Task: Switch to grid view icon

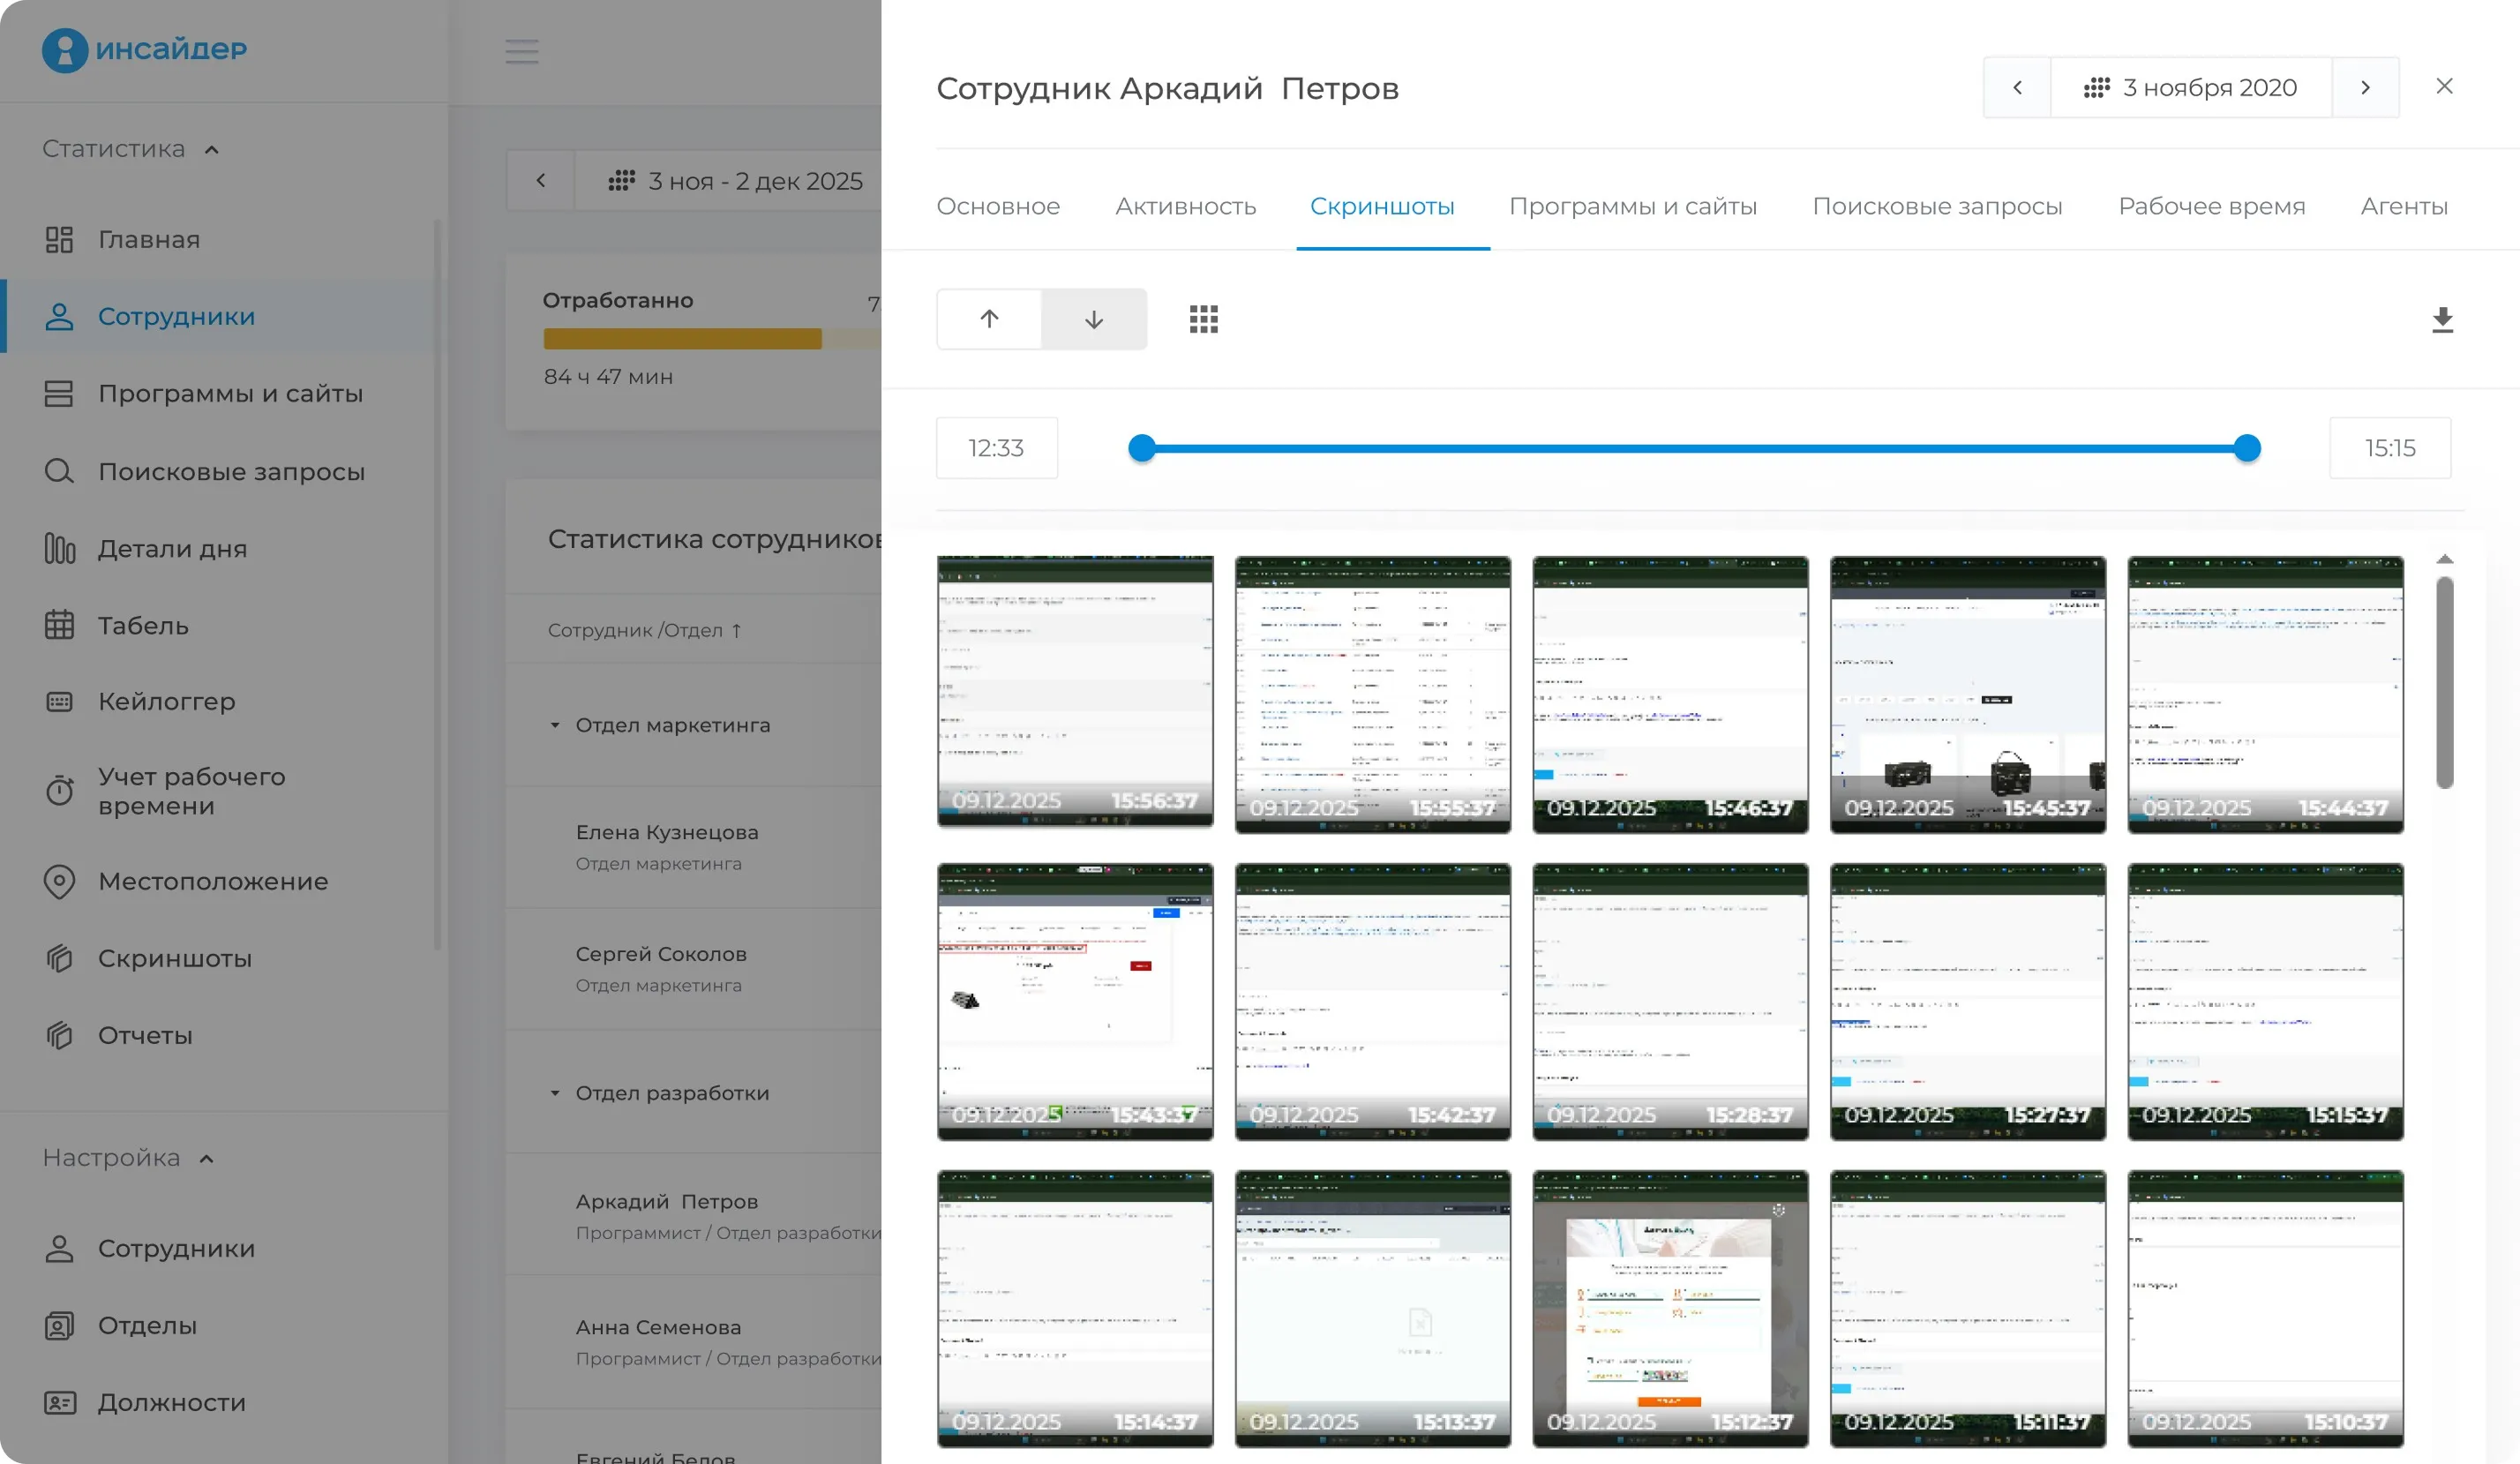Action: coord(1203,319)
